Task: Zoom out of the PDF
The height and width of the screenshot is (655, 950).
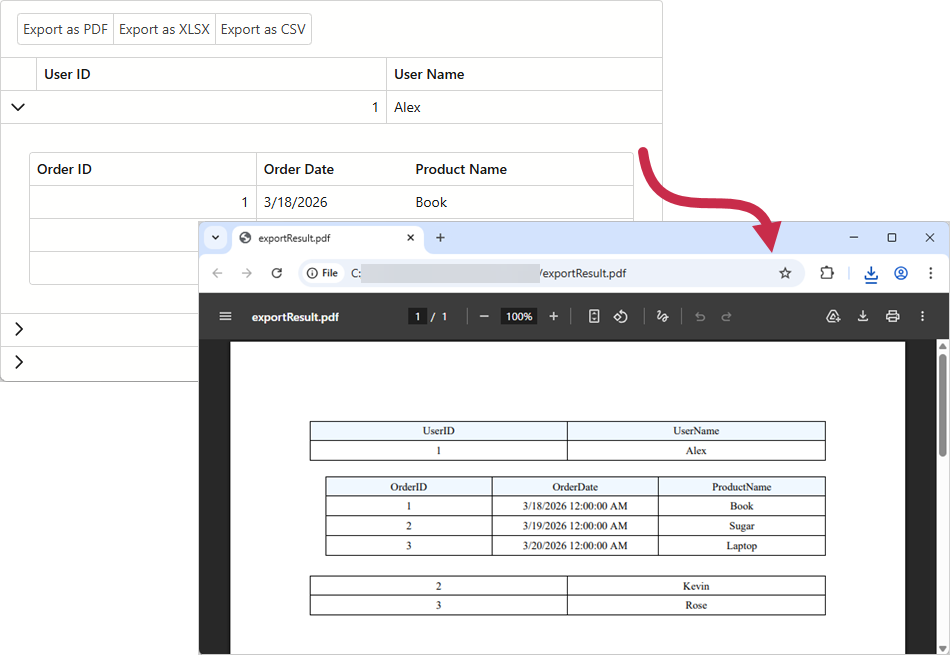Action: pyautogui.click(x=484, y=316)
